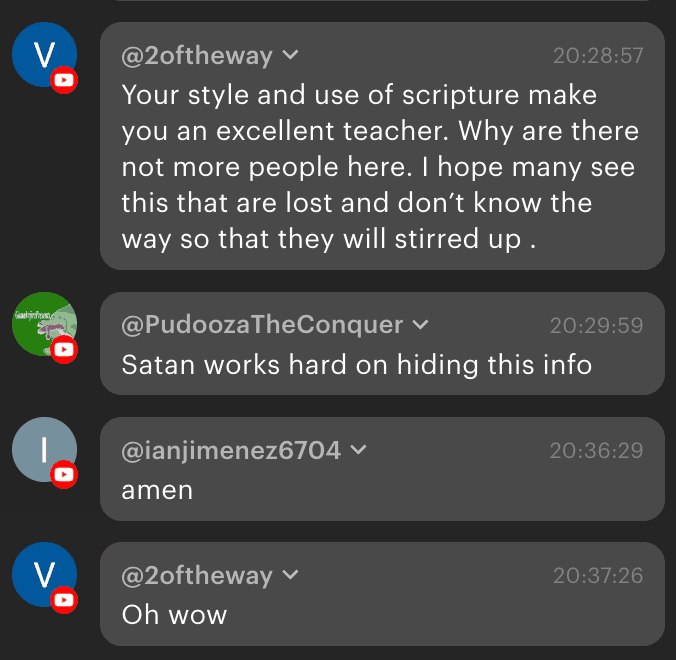This screenshot has height=660, width=676.
Task: Expand the chevron beside @2oftheway at 20:28:57
Action: (x=290, y=56)
